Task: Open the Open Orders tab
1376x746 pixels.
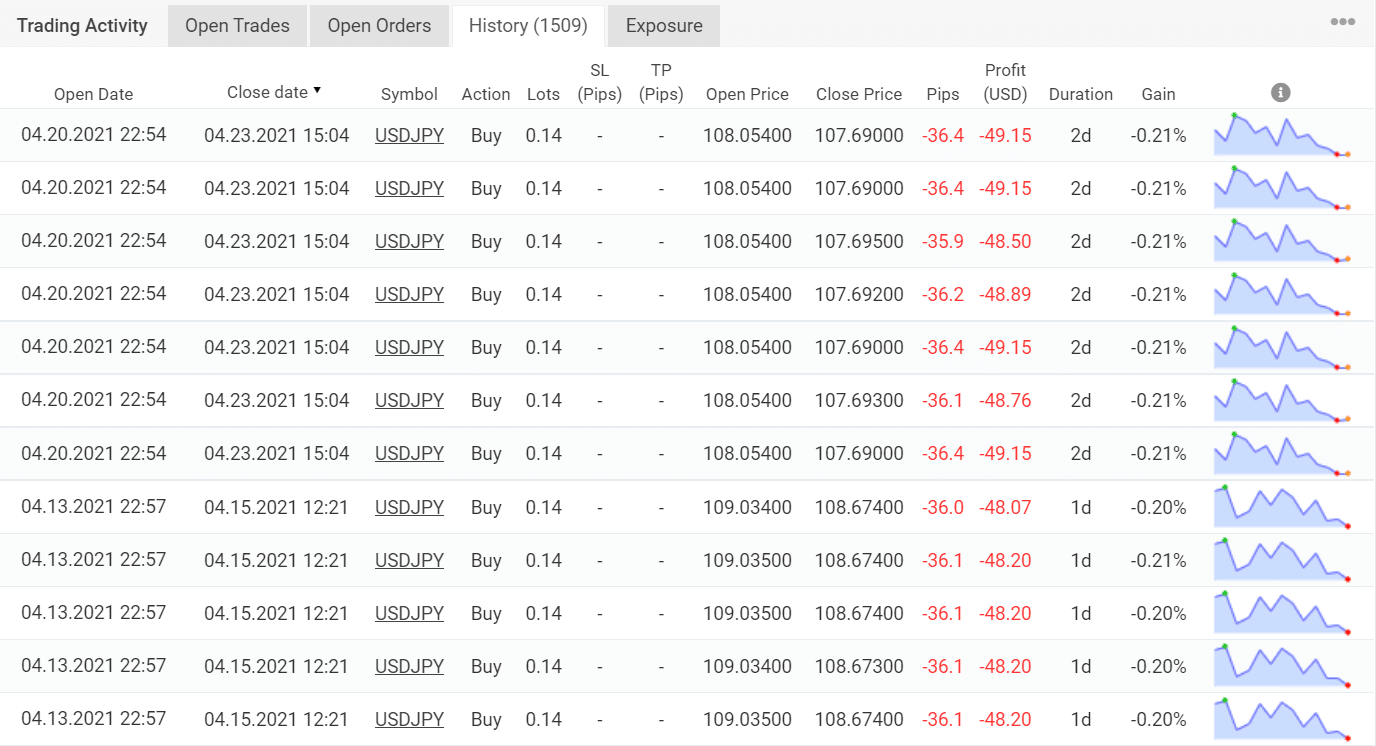Action: pos(379,25)
